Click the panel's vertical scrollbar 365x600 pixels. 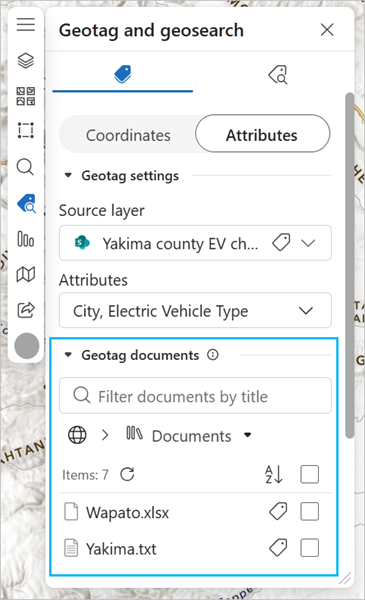coord(349,266)
